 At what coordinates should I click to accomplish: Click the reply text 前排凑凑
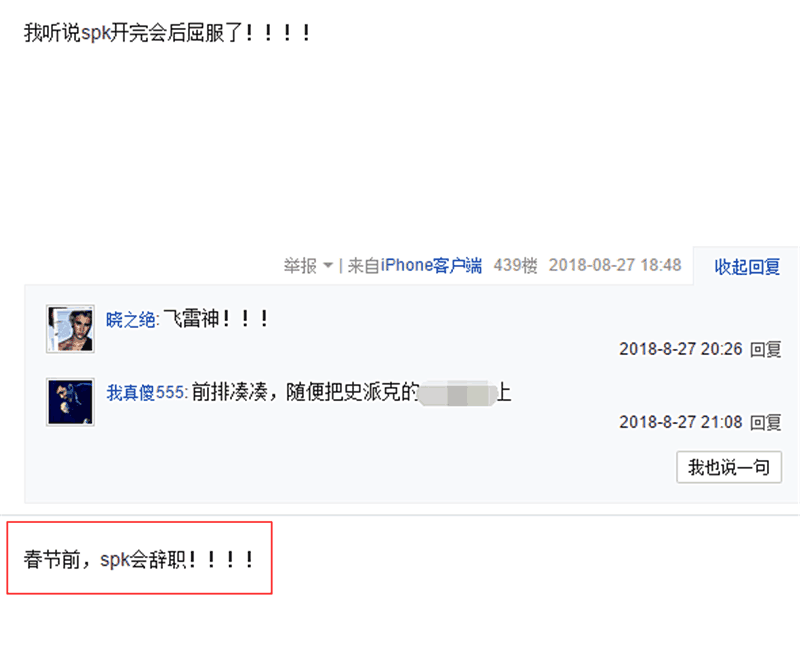tap(230, 392)
